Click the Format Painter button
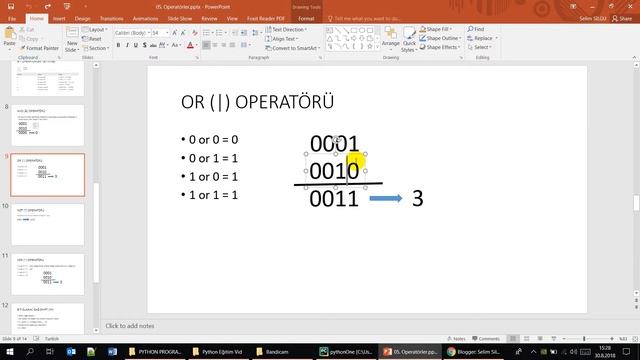 pyautogui.click(x=40, y=48)
